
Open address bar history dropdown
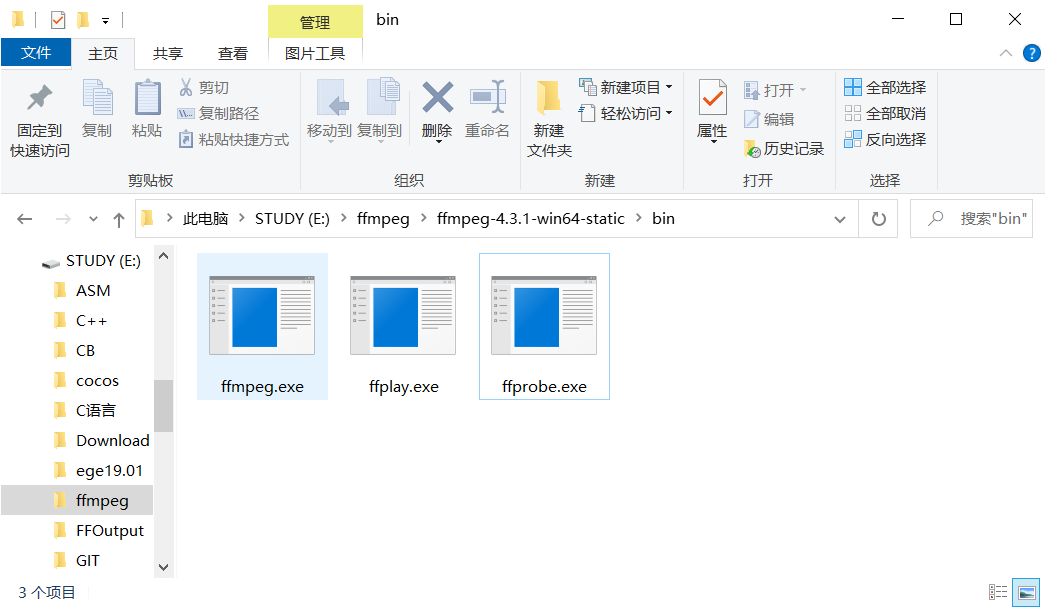(840, 219)
